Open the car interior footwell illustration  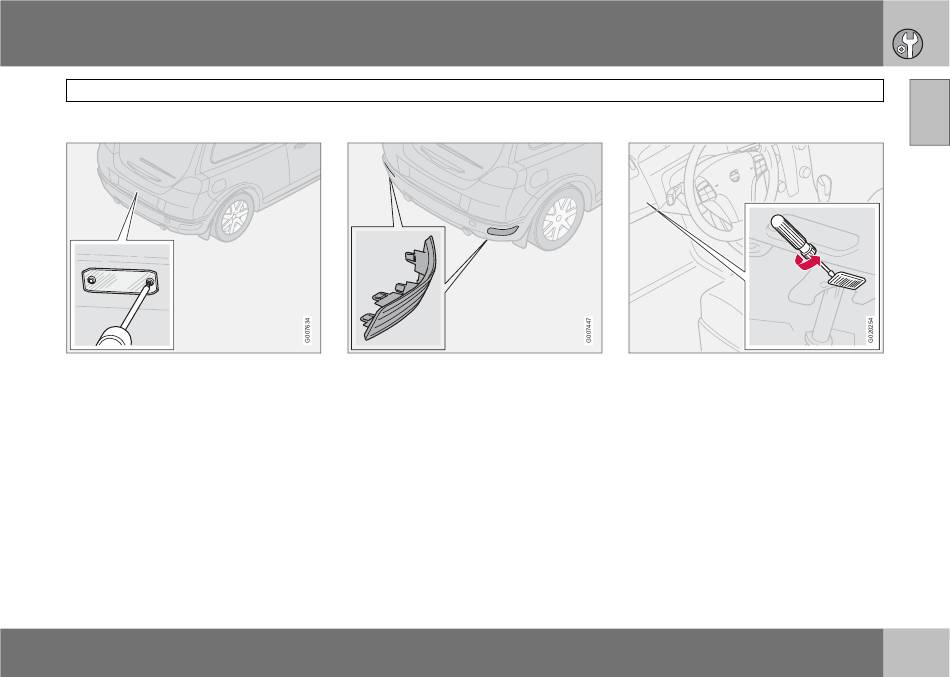(756, 248)
